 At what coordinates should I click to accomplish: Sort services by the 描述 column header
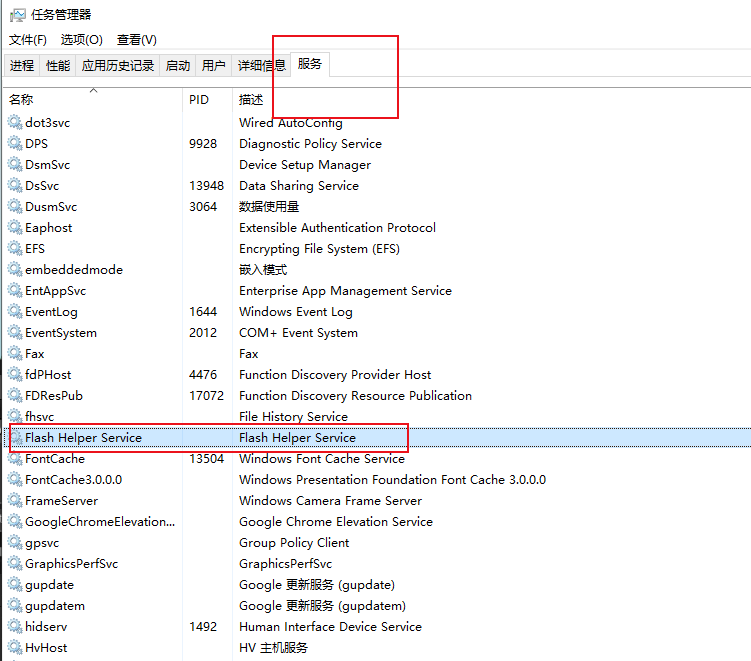251,100
